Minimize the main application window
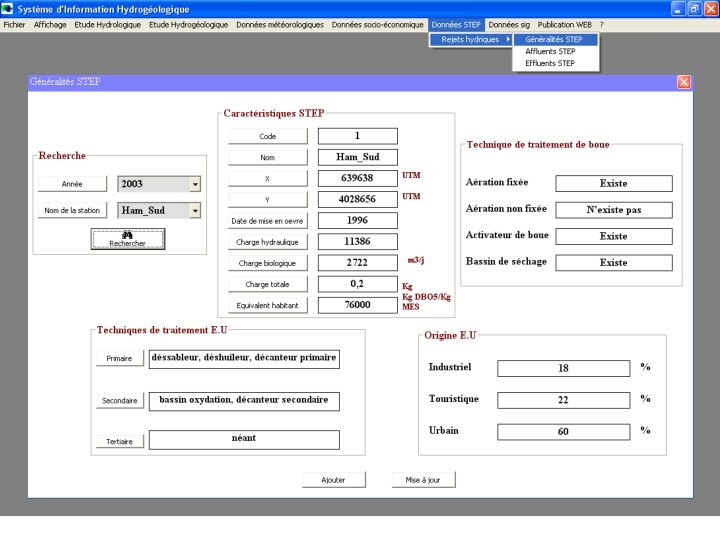The width and height of the screenshot is (720, 540). pyautogui.click(x=678, y=9)
